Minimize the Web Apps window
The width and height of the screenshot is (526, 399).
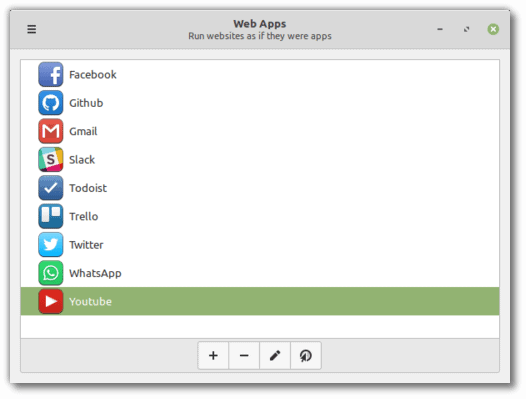coord(440,29)
